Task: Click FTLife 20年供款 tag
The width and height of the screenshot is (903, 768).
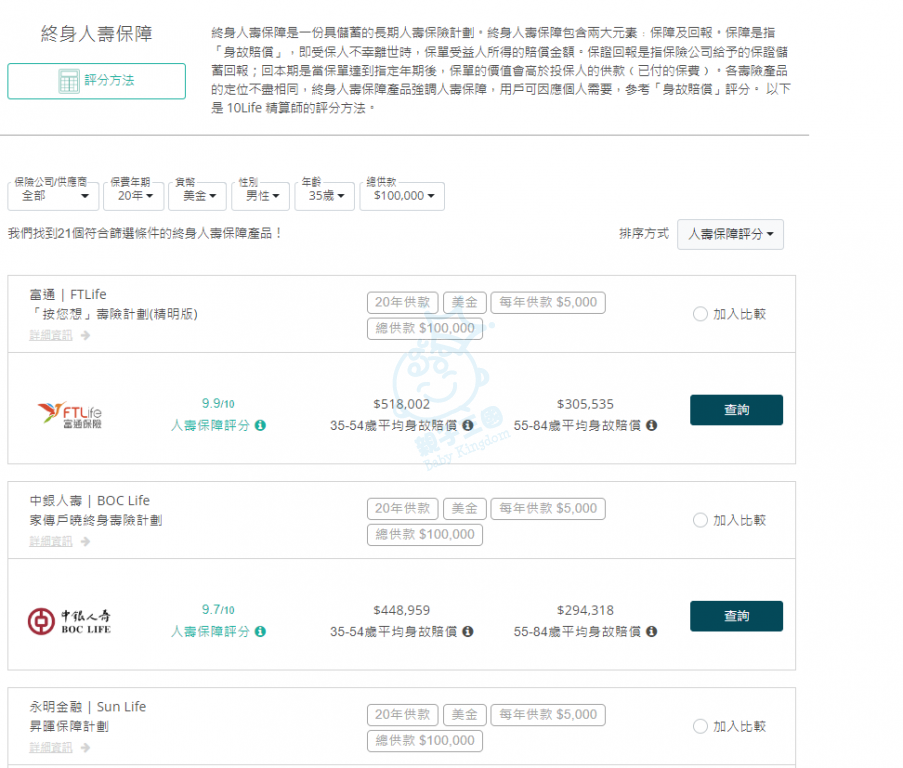Action: (x=403, y=302)
